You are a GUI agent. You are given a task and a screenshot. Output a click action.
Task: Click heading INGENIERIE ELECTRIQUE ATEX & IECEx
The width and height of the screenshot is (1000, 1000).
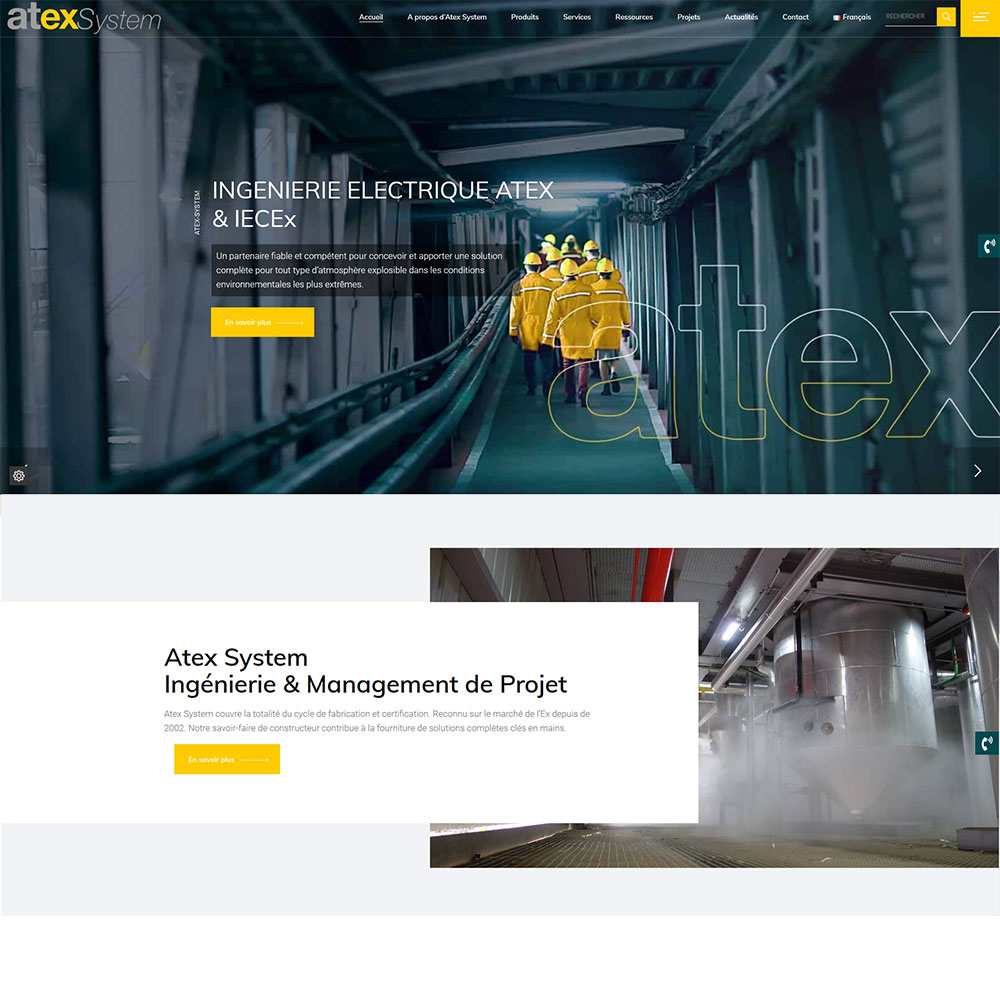[383, 204]
